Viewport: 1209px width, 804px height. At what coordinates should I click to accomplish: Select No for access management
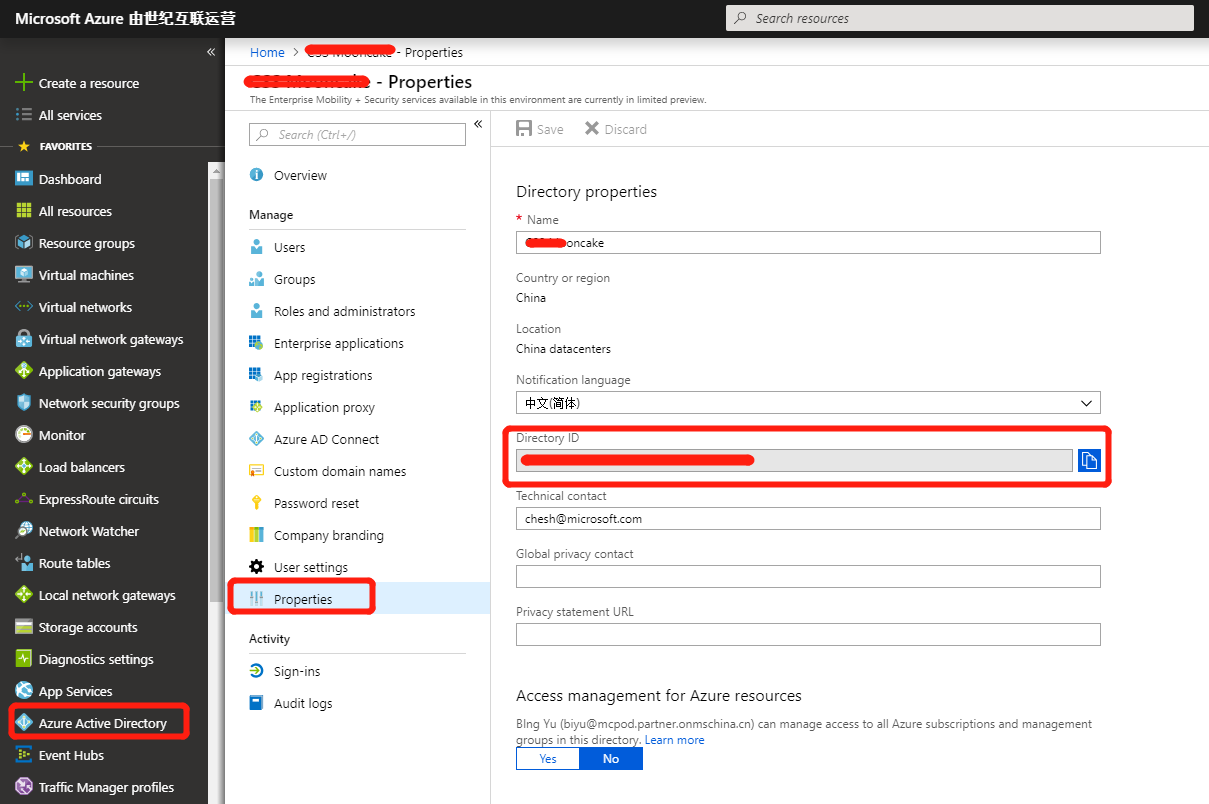point(611,759)
